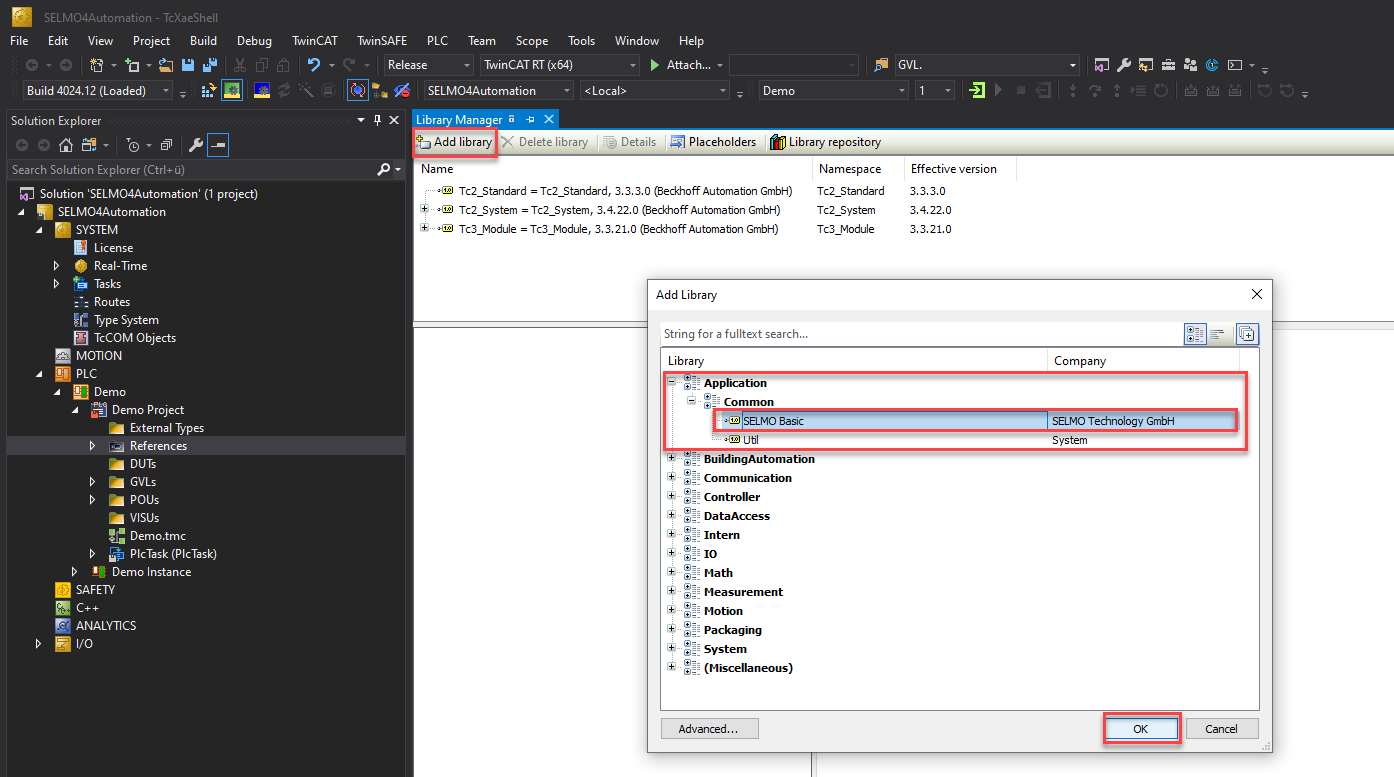Viewport: 1394px width, 777px height.
Task: Open the Scope menu
Action: click(532, 41)
